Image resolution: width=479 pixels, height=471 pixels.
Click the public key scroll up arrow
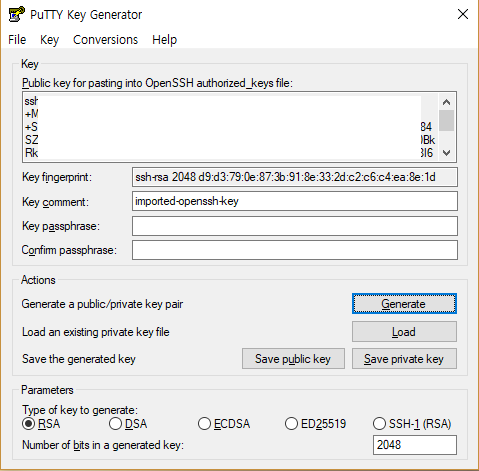[447, 102]
